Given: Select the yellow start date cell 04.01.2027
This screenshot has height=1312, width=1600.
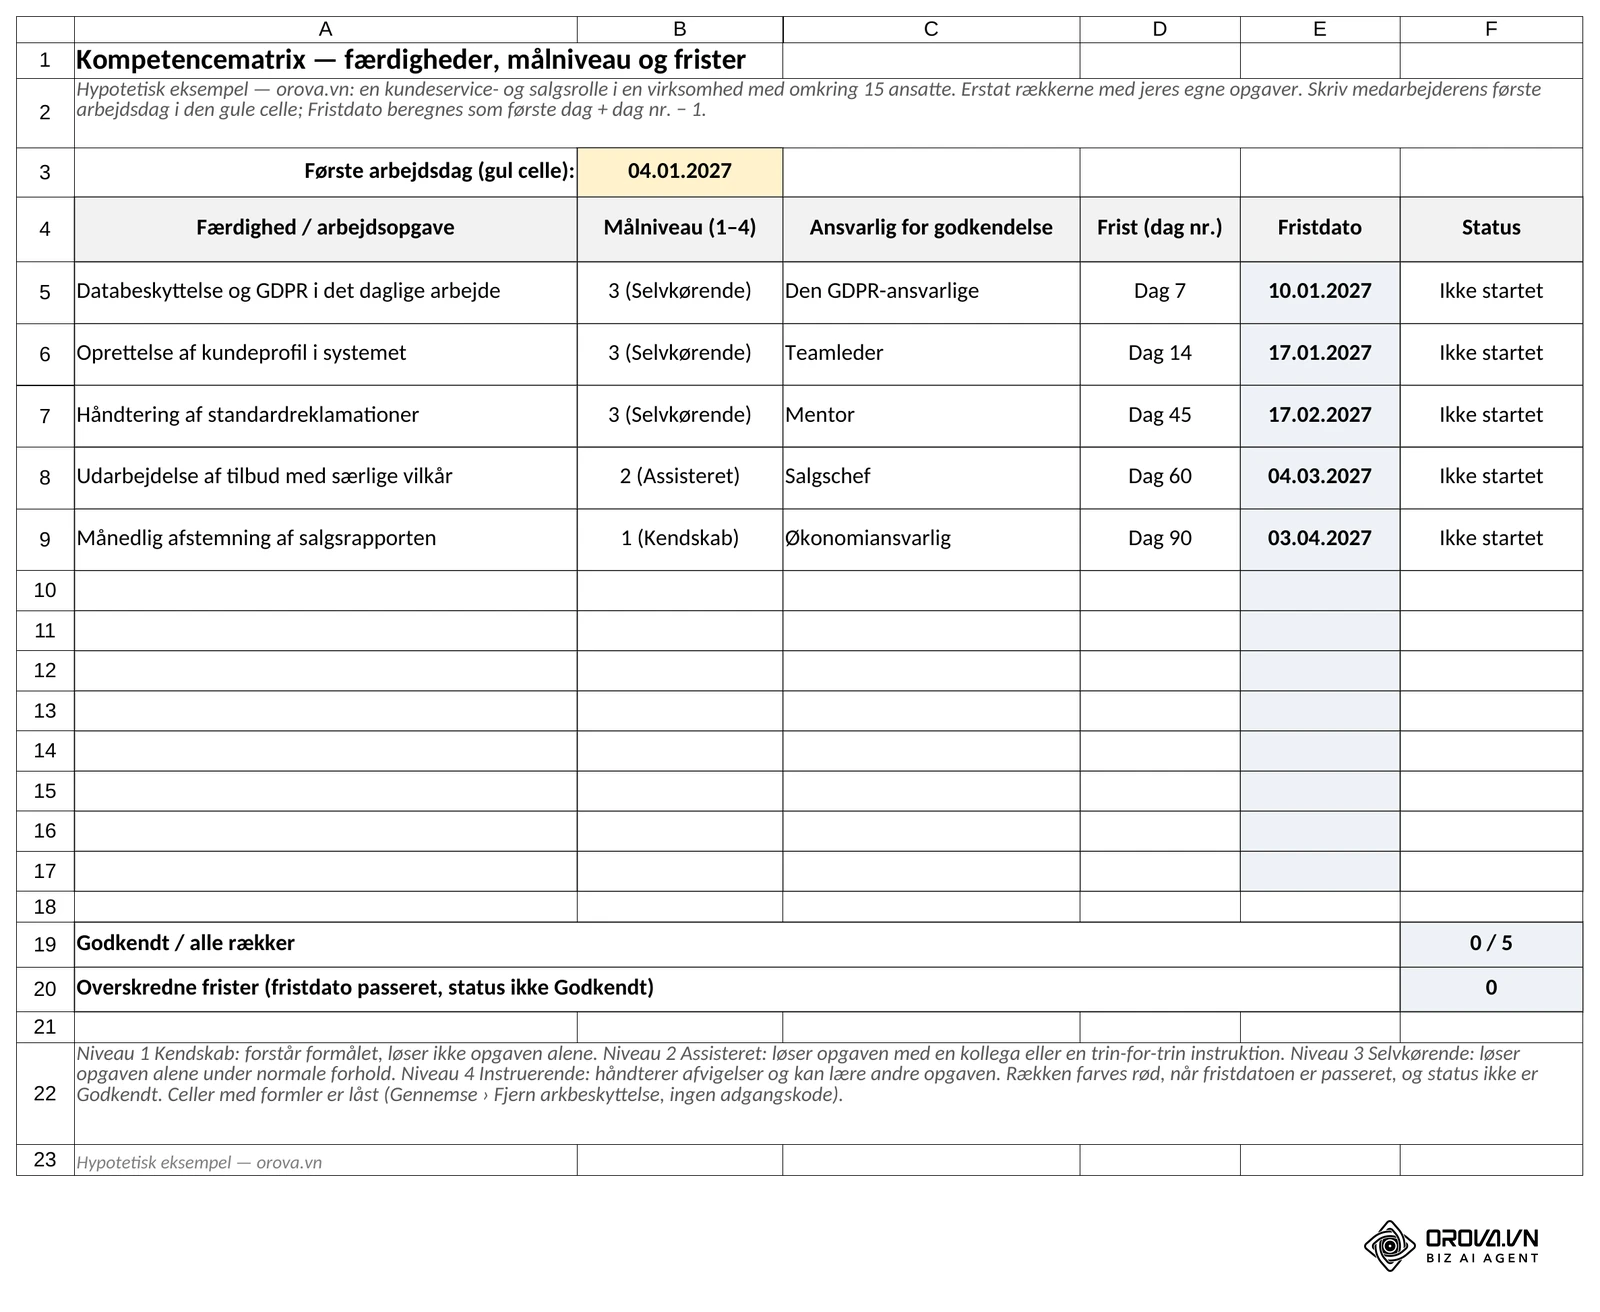Looking at the screenshot, I should coord(680,172).
